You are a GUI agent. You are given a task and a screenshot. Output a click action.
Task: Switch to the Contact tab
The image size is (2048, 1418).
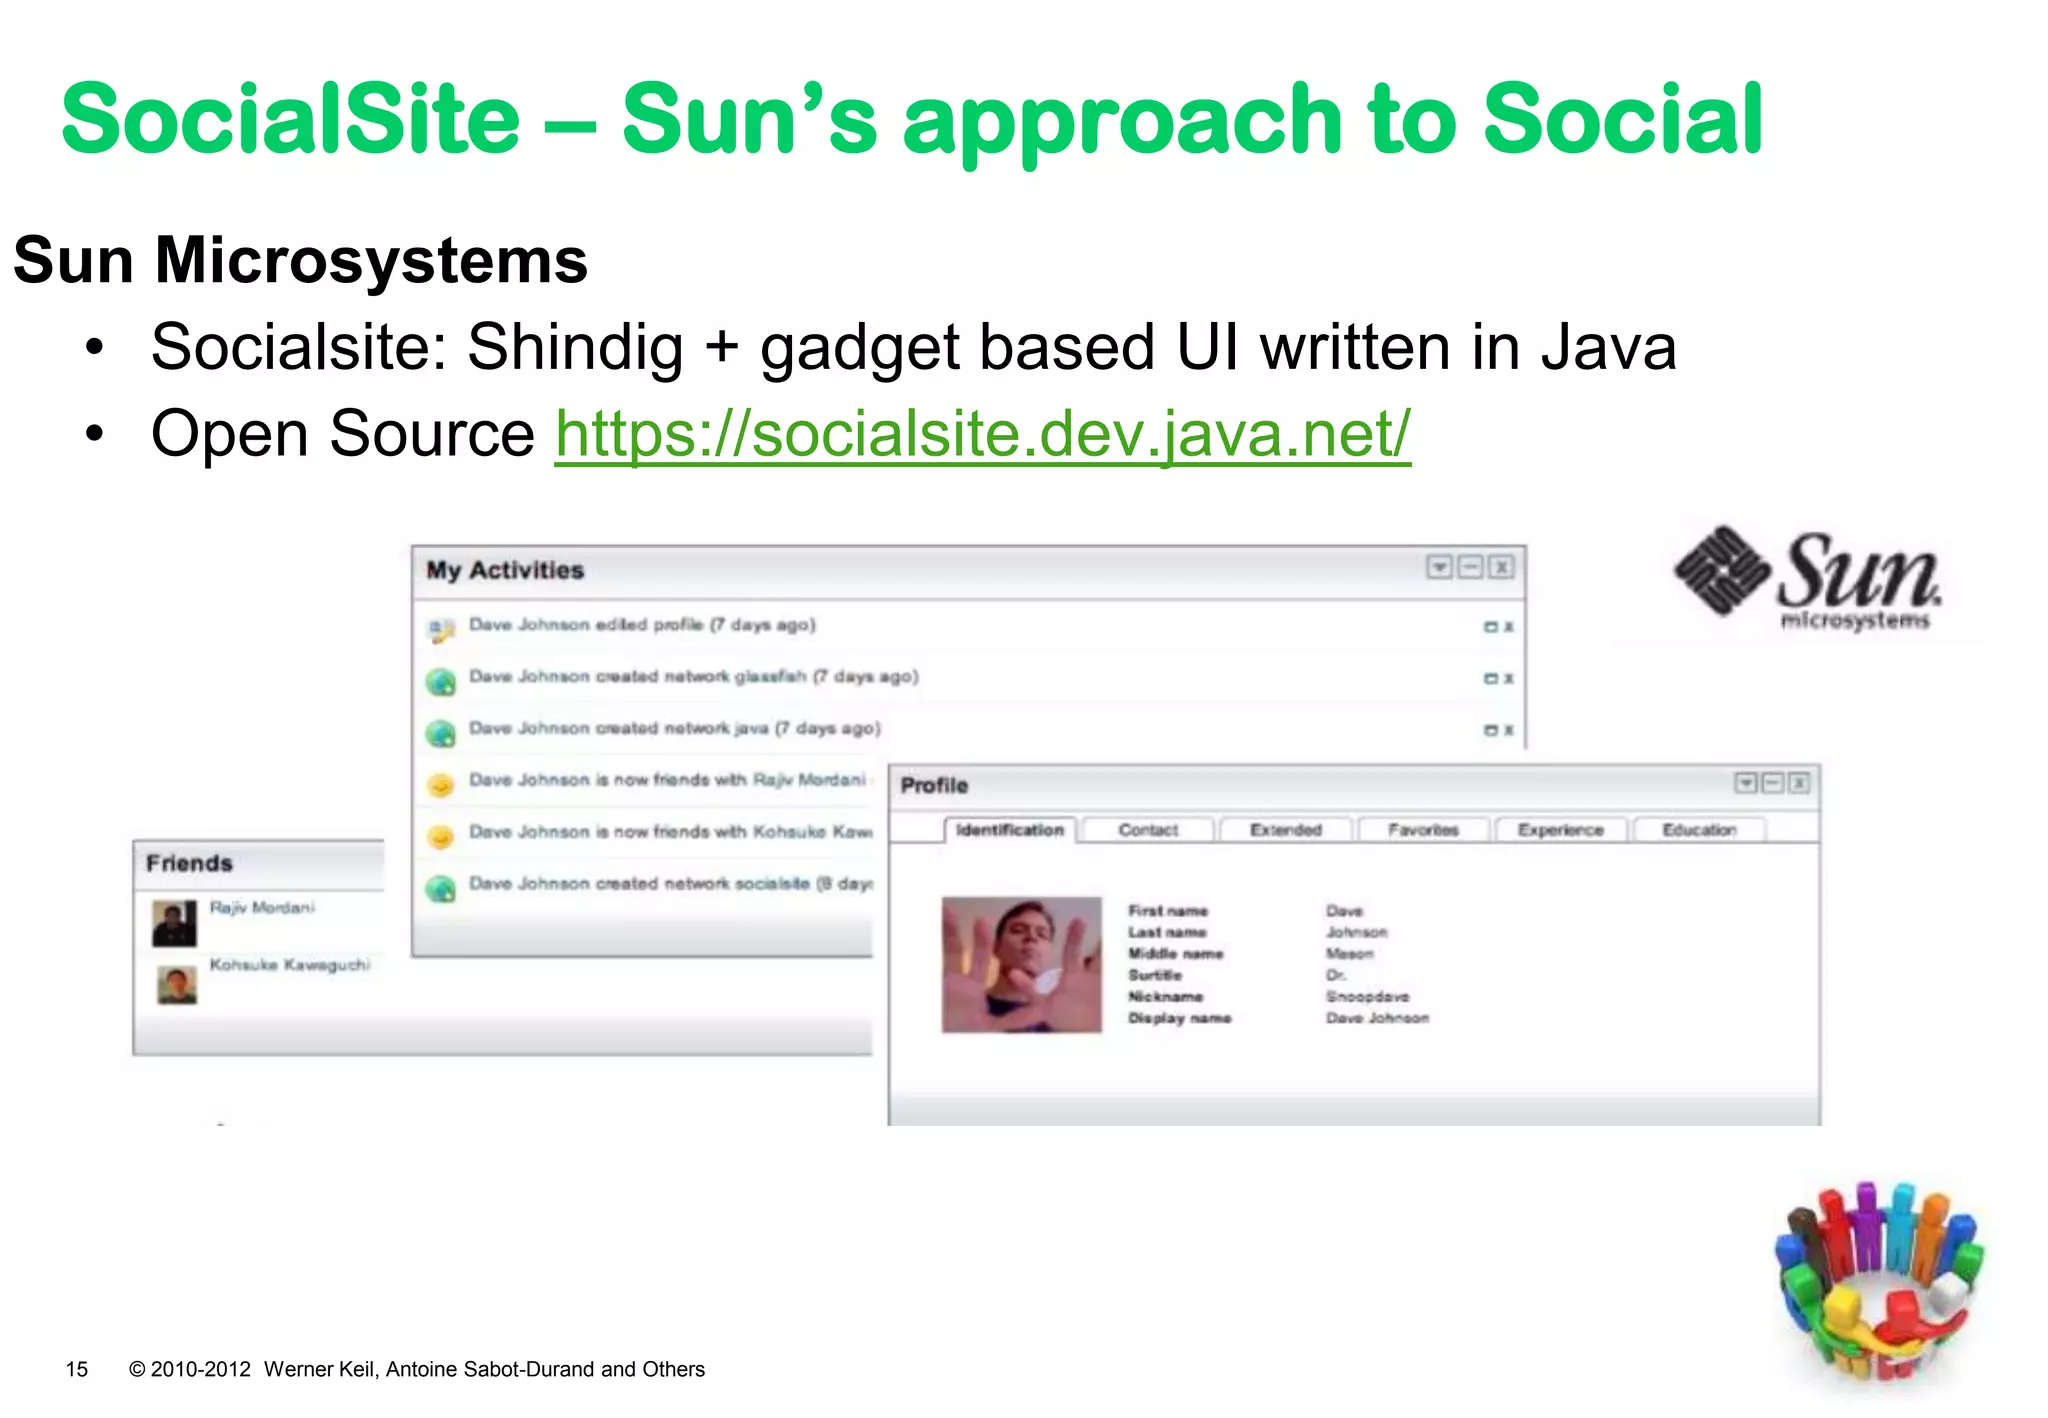pos(1148,830)
